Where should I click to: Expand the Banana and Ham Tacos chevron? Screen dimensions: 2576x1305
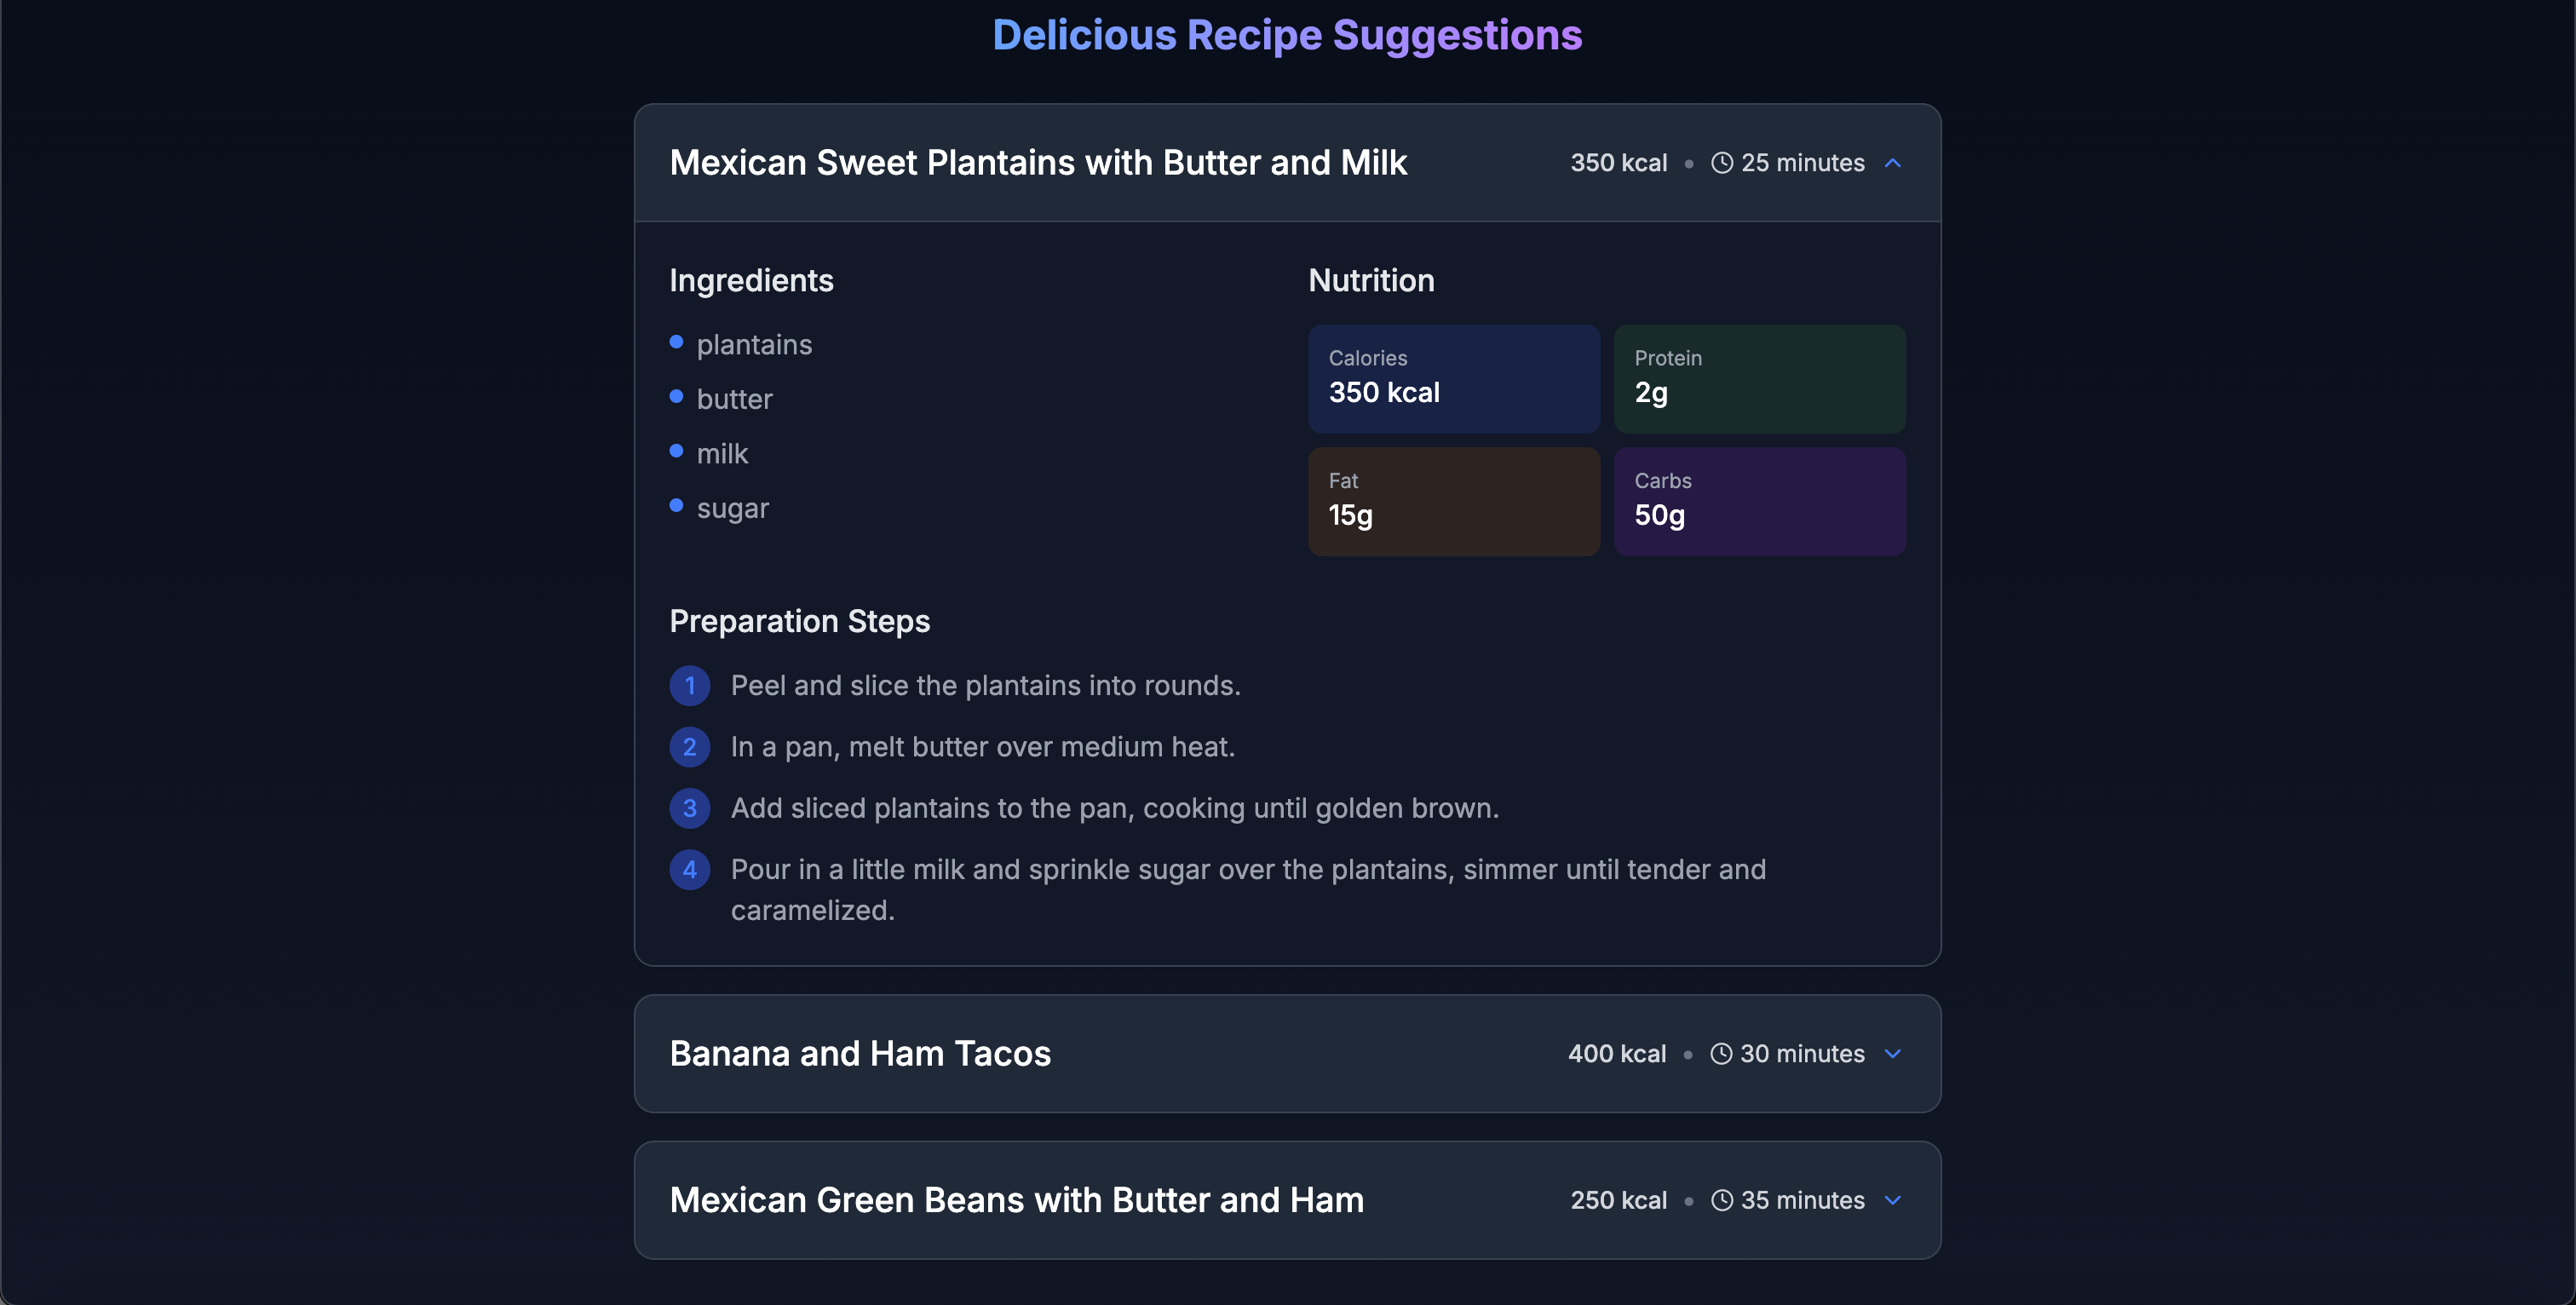click(1892, 1054)
